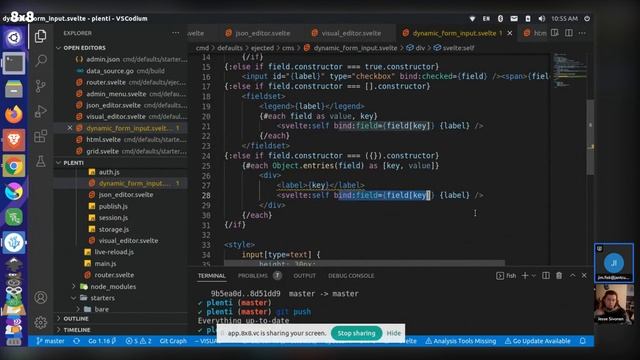This screenshot has height=360, width=640.
Task: Open the volume indicator in system tray
Action: [542, 19]
